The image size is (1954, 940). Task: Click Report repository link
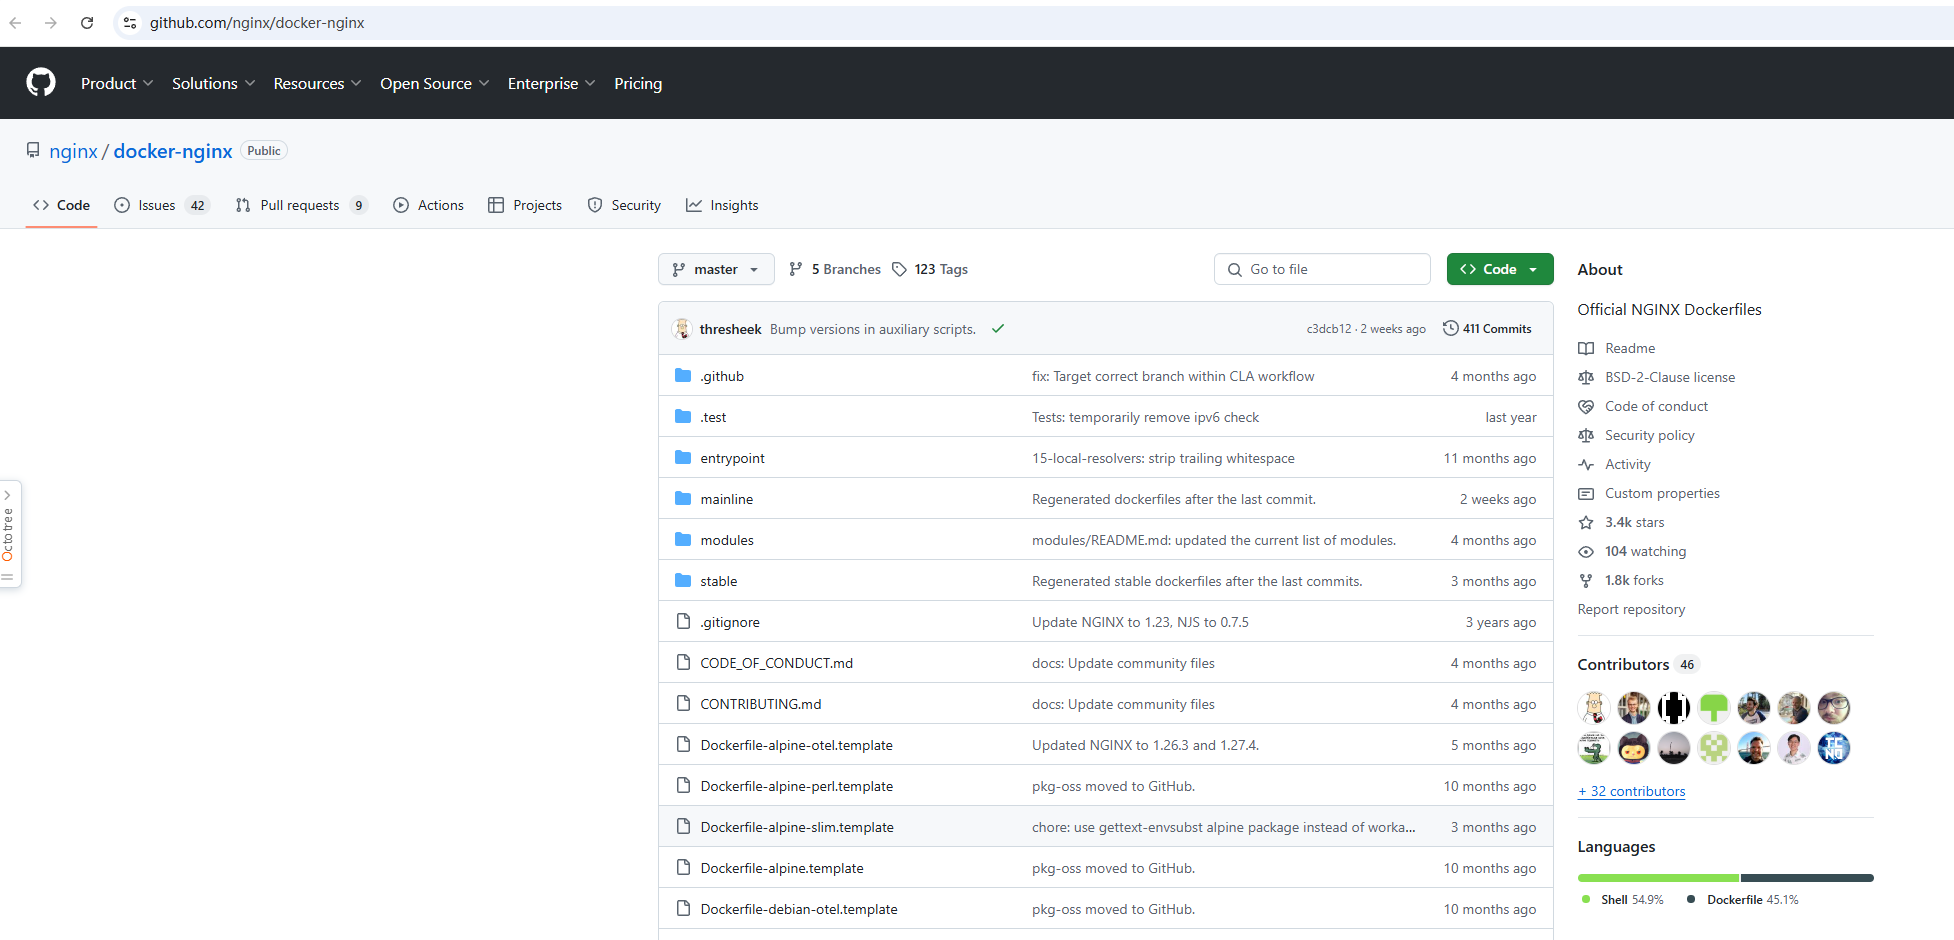click(1631, 609)
